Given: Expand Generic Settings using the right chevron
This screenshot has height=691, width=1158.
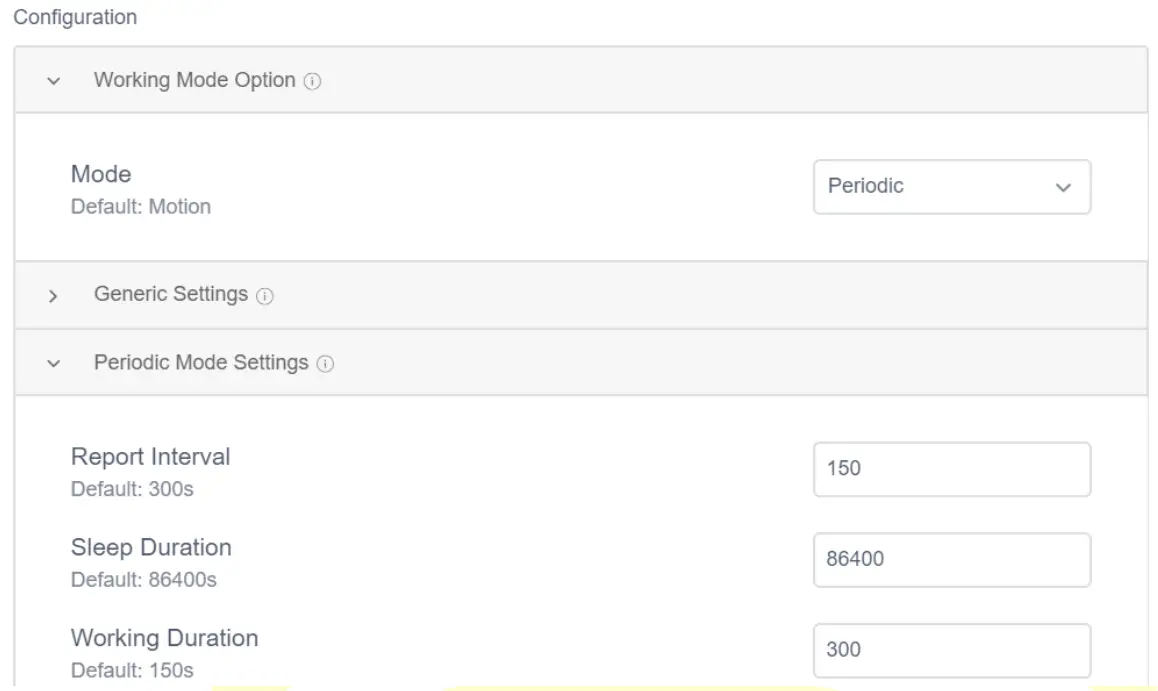Looking at the screenshot, I should pos(54,296).
